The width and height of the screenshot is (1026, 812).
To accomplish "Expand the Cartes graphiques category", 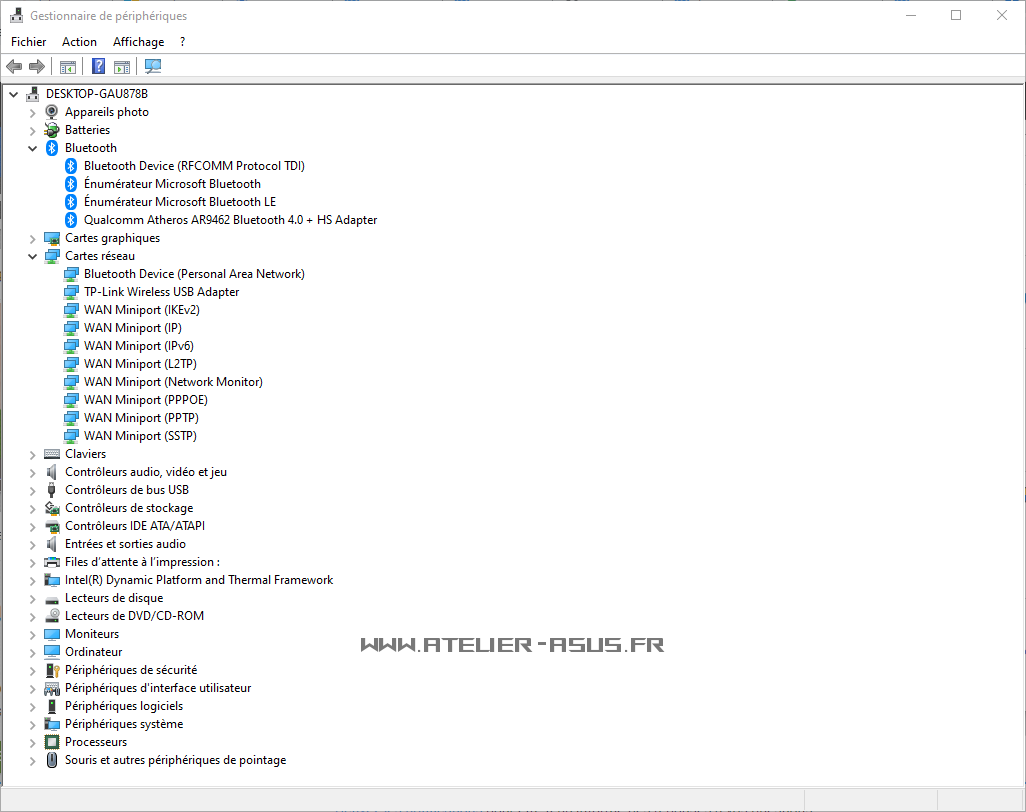I will (33, 239).
